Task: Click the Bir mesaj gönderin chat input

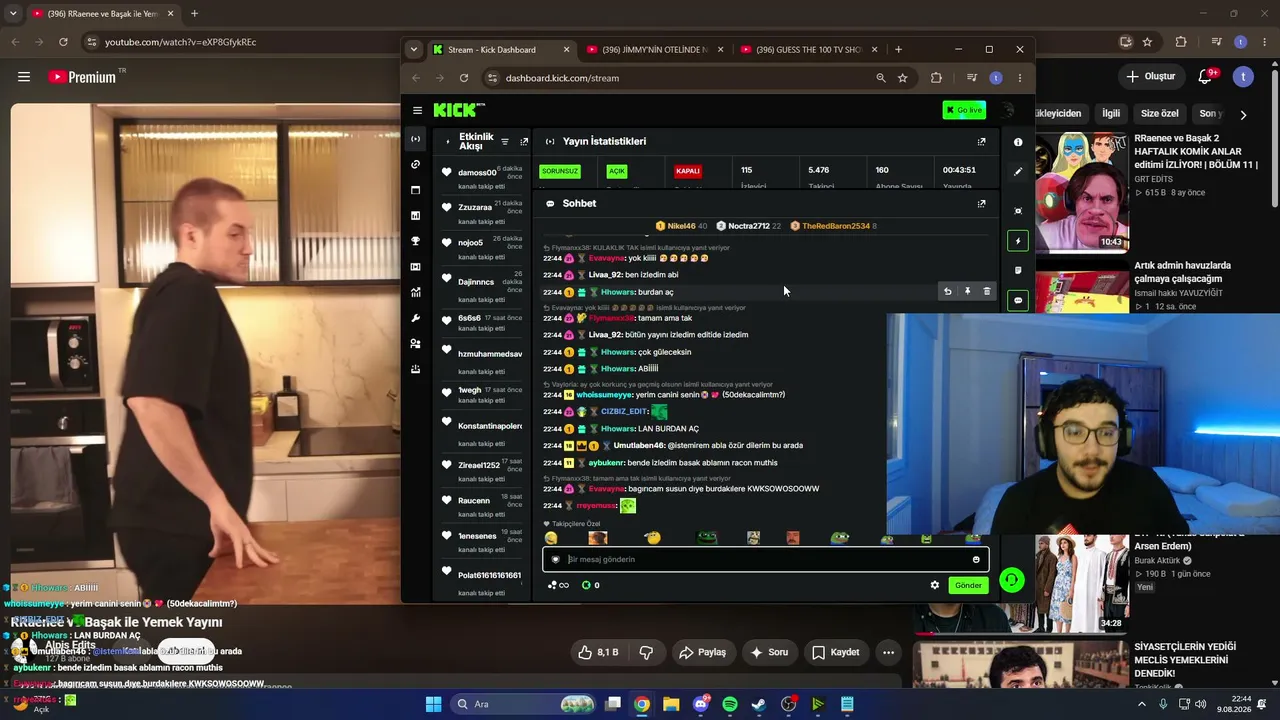Action: pos(766,559)
